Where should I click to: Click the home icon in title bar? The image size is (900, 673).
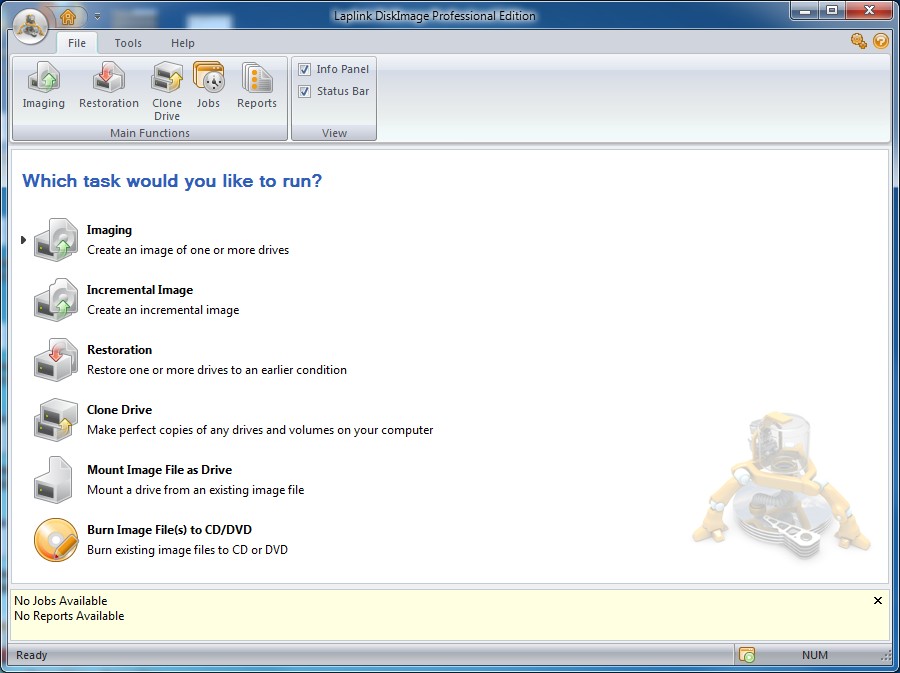click(x=68, y=17)
